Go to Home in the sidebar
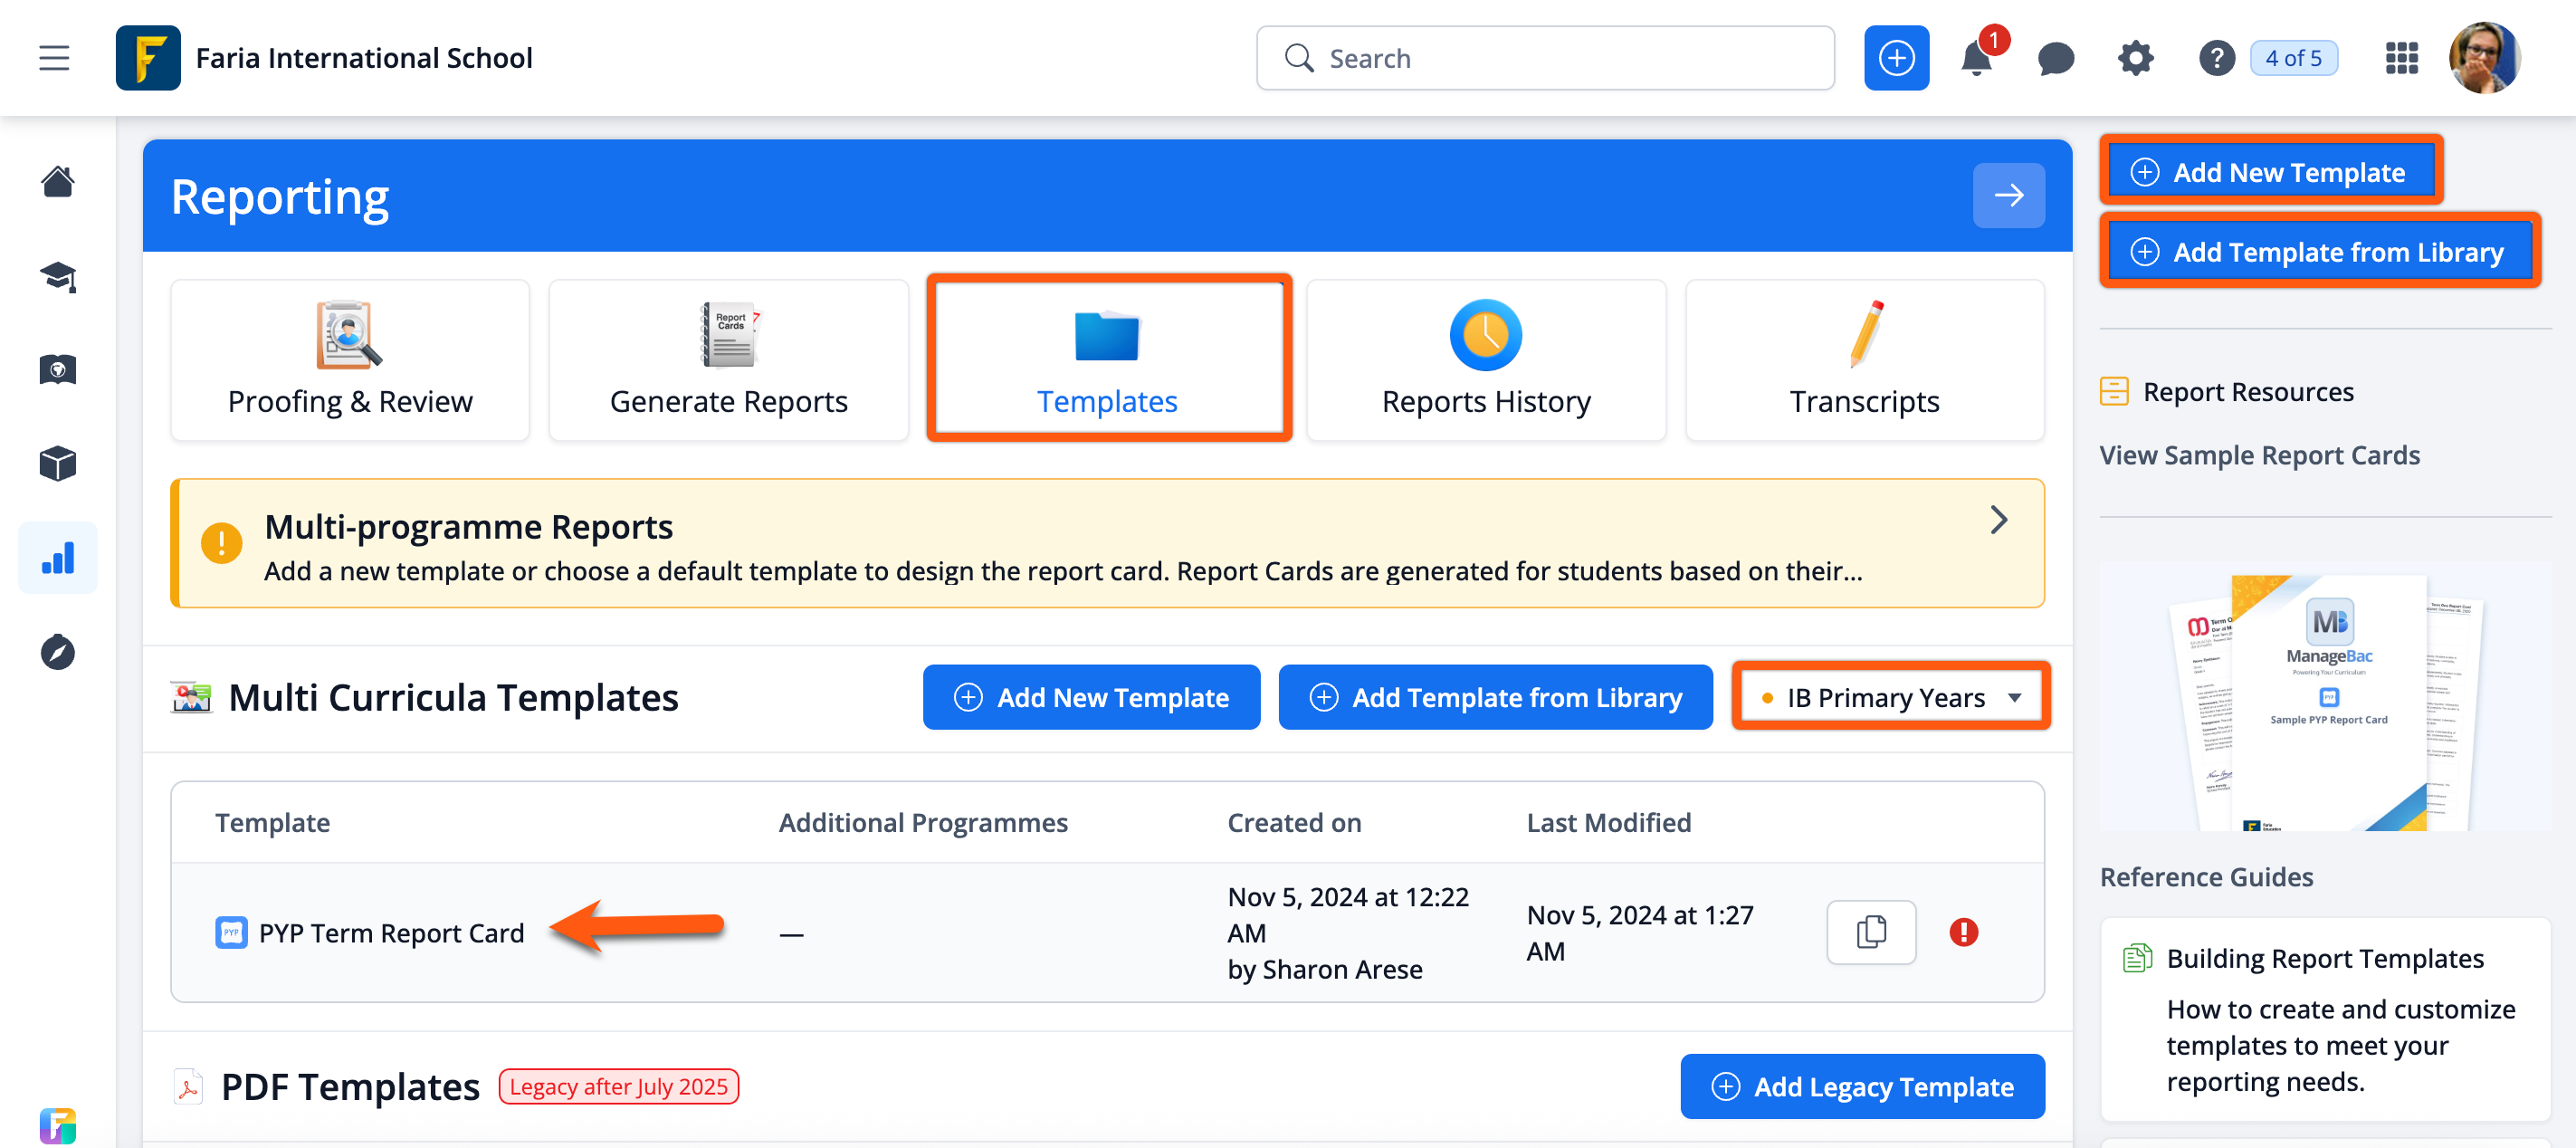This screenshot has height=1148, width=2576. (58, 182)
